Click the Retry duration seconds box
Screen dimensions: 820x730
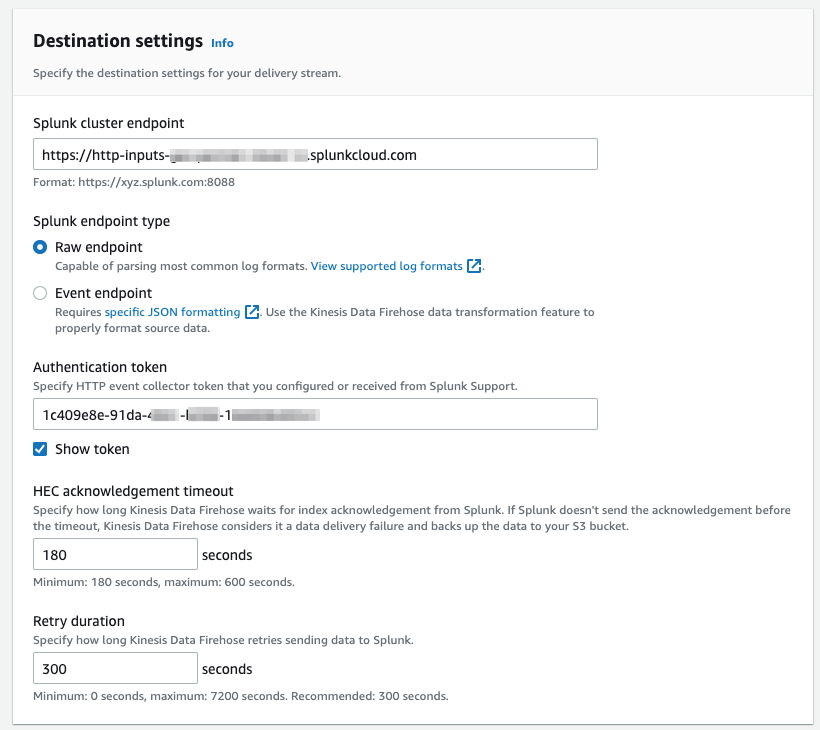[115, 669]
